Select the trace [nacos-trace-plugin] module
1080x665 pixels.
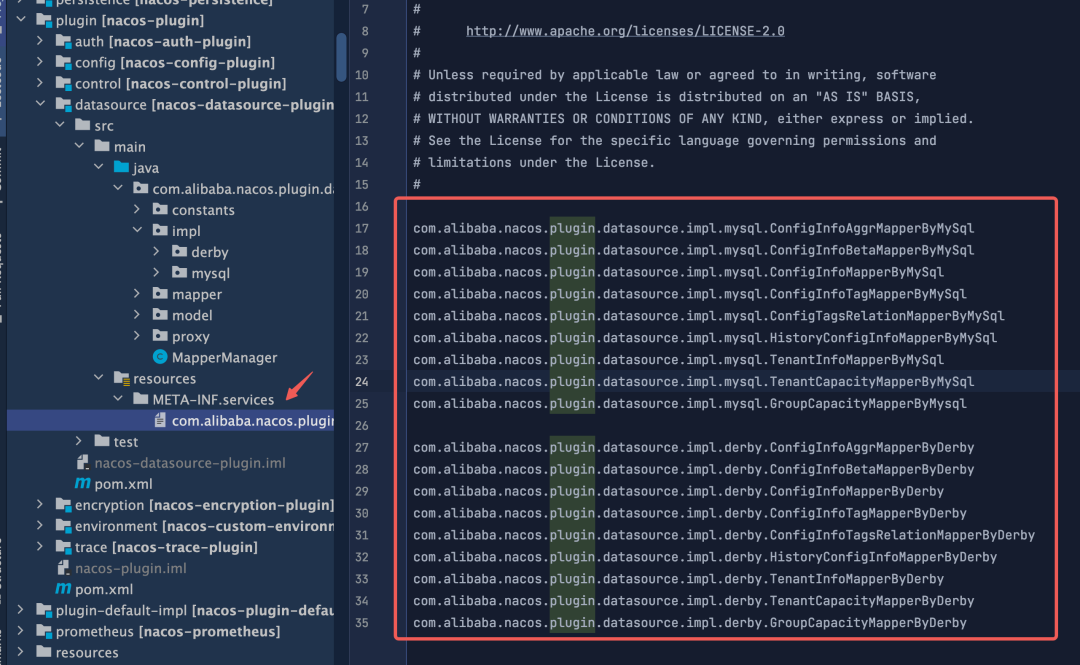point(166,547)
